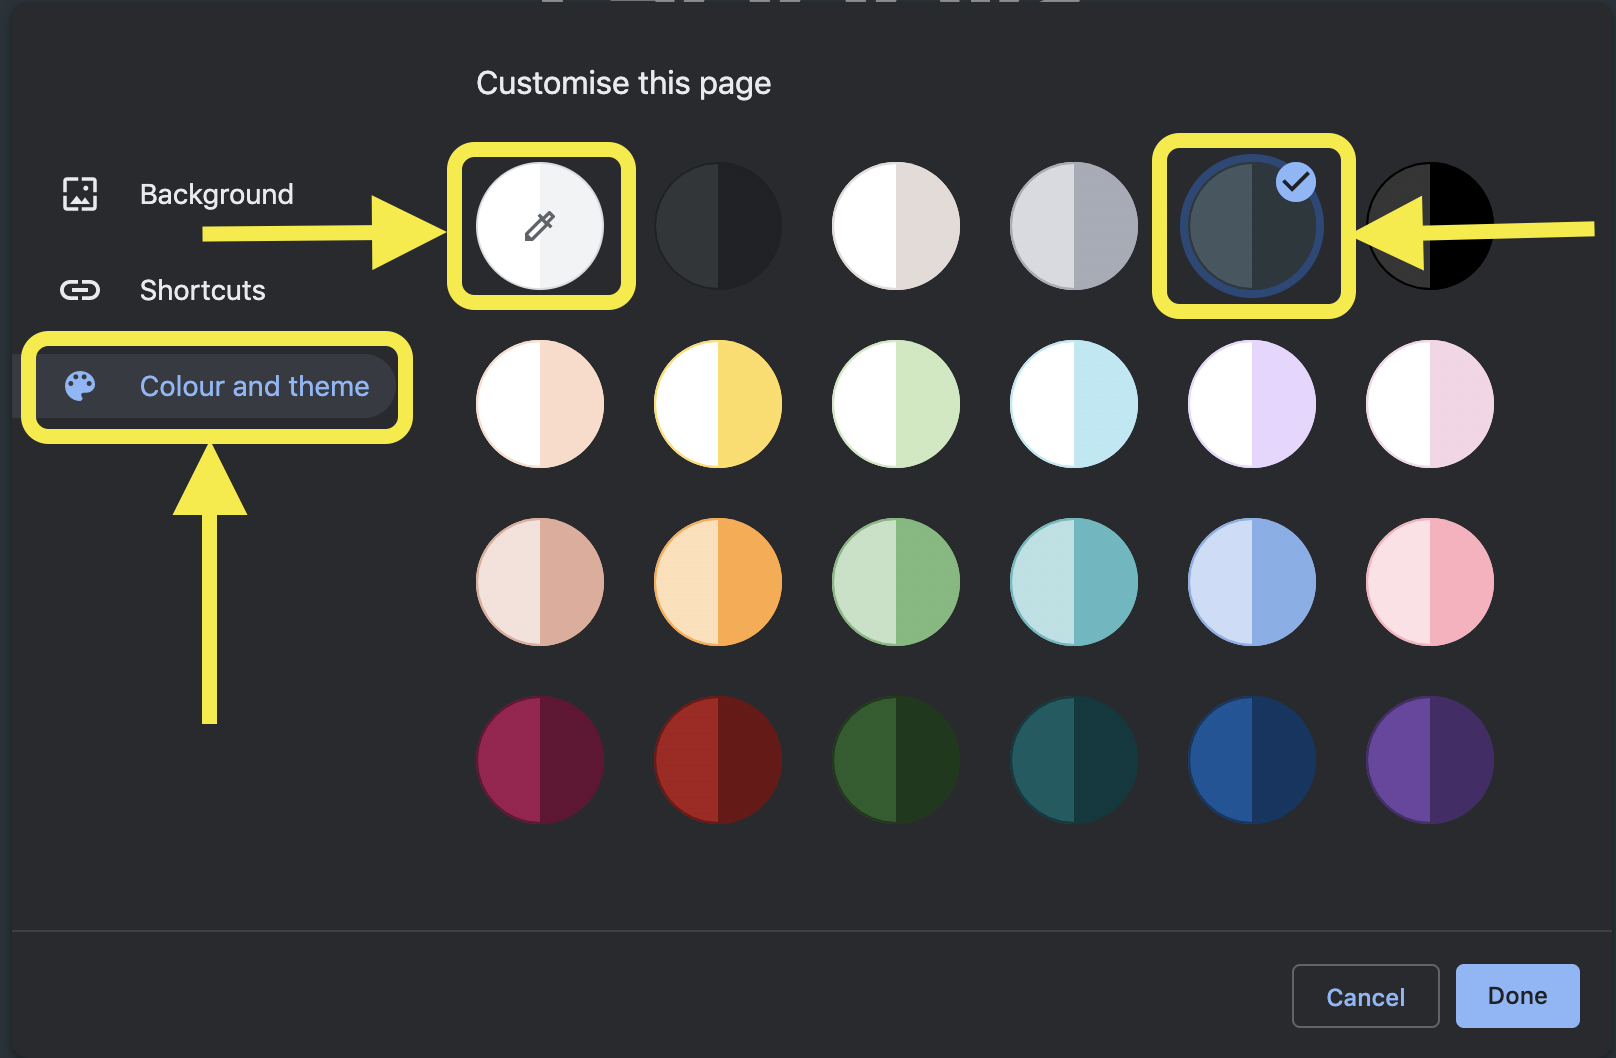1616x1058 pixels.
Task: Click the checkmark on the selected dark theme
Action: click(x=1295, y=180)
